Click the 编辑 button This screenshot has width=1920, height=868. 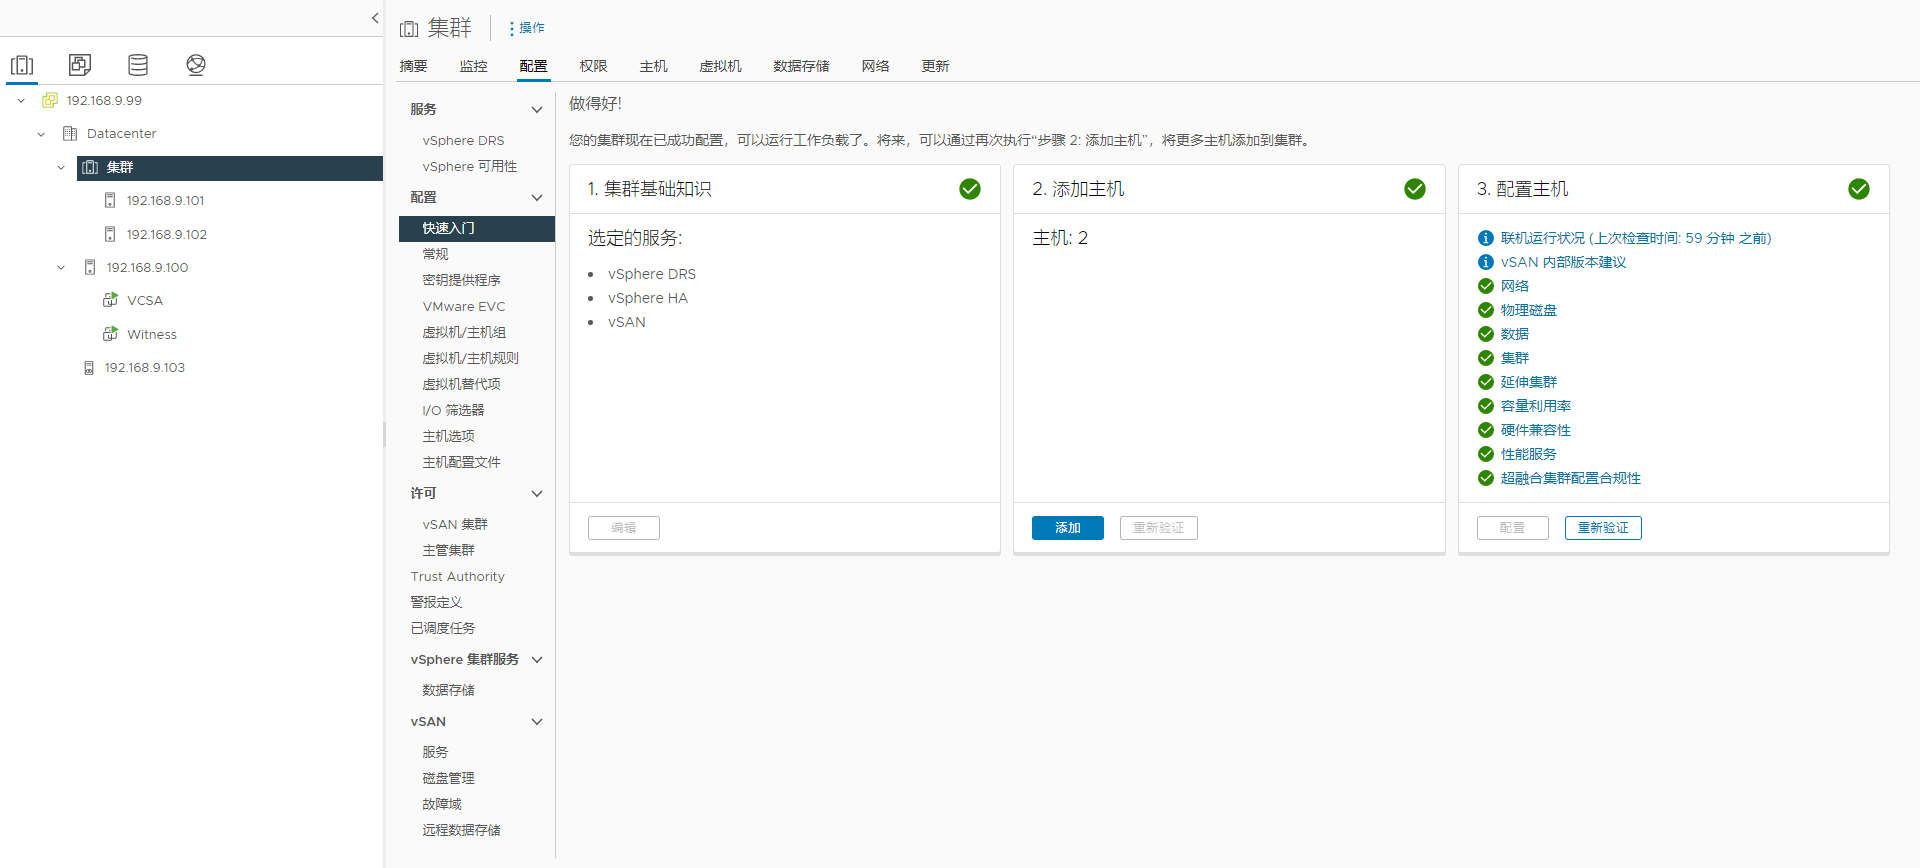click(624, 528)
